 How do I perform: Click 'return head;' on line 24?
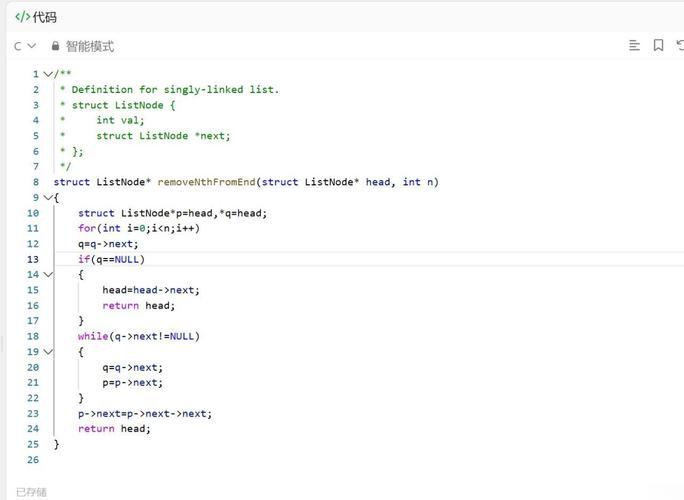pos(114,429)
